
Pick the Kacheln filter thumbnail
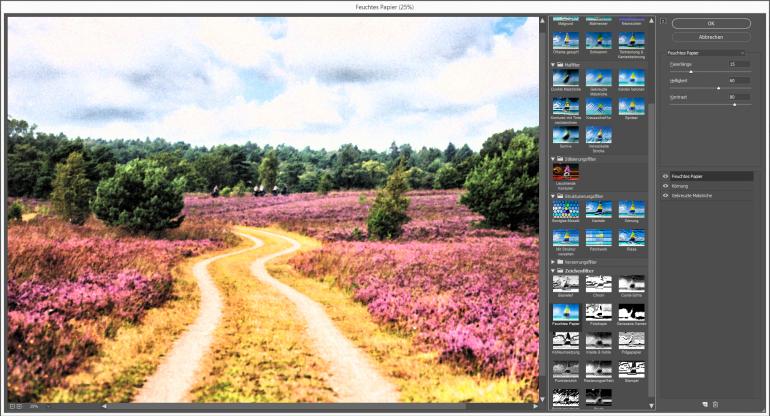(599, 209)
